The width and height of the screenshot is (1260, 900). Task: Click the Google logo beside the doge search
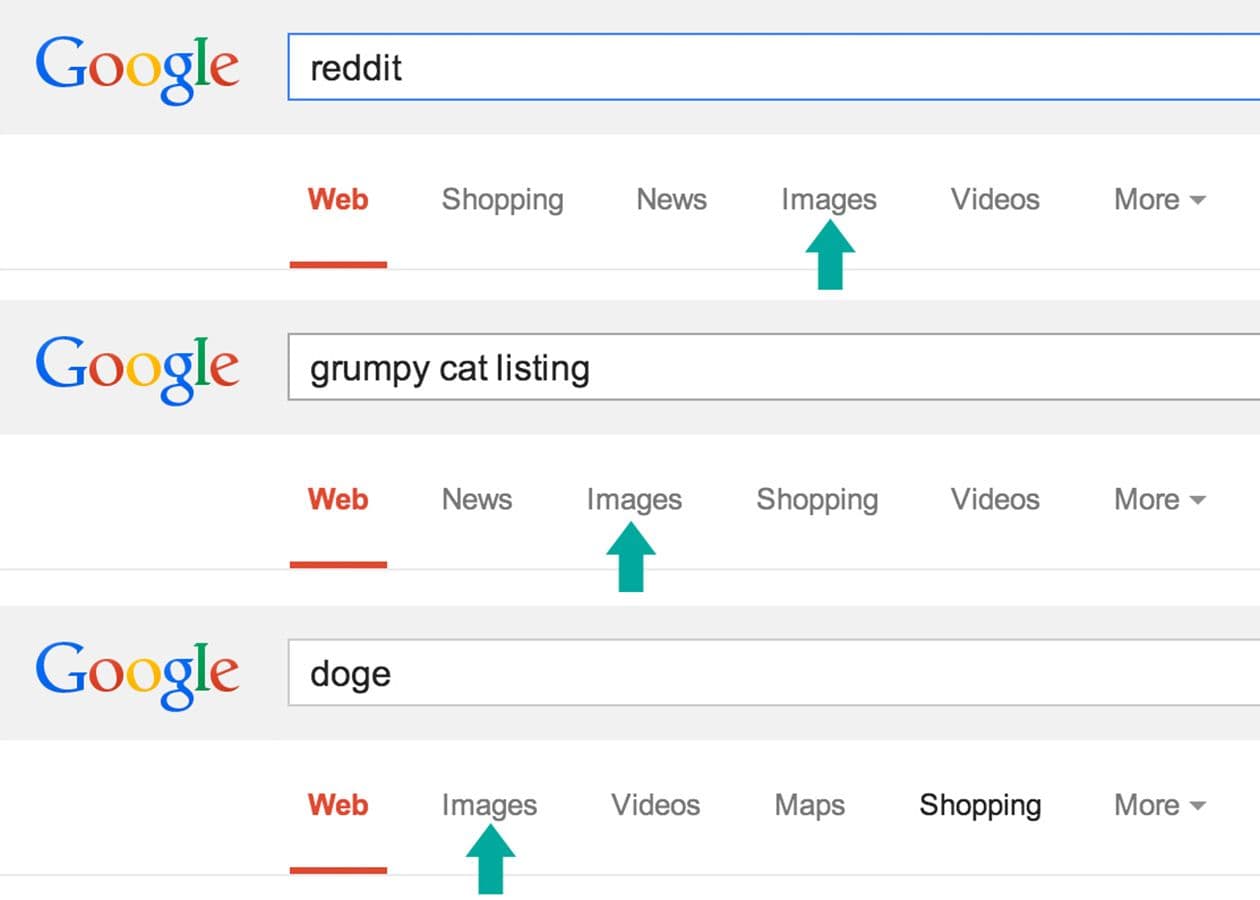(x=137, y=675)
